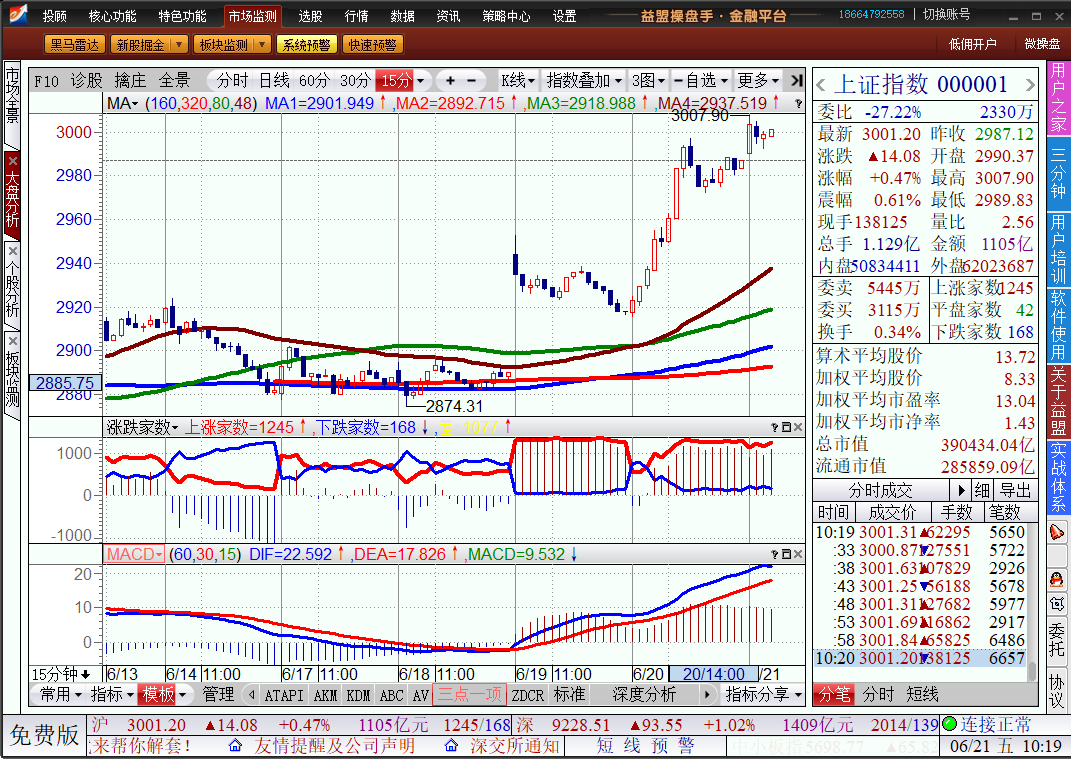
Task: Click the 黑马雷达 button
Action: (x=74, y=45)
